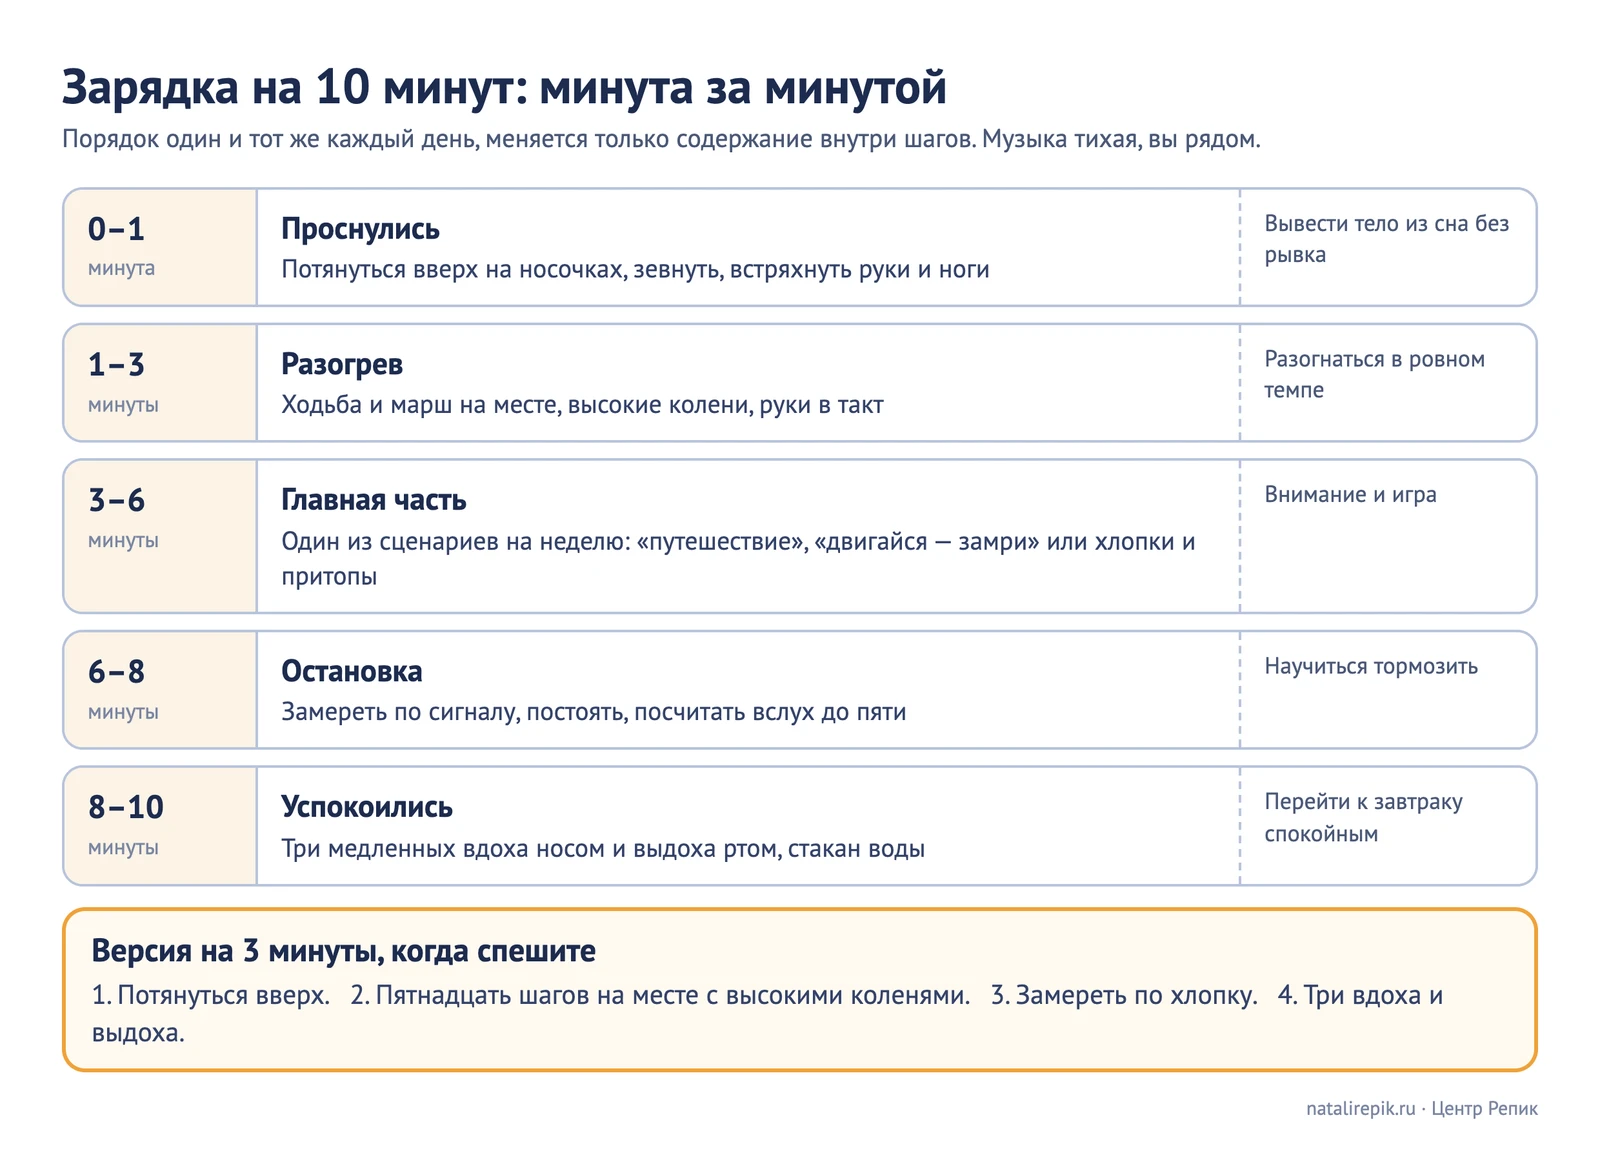
Task: Select the '6–8' minutes time label
Action: click(116, 672)
